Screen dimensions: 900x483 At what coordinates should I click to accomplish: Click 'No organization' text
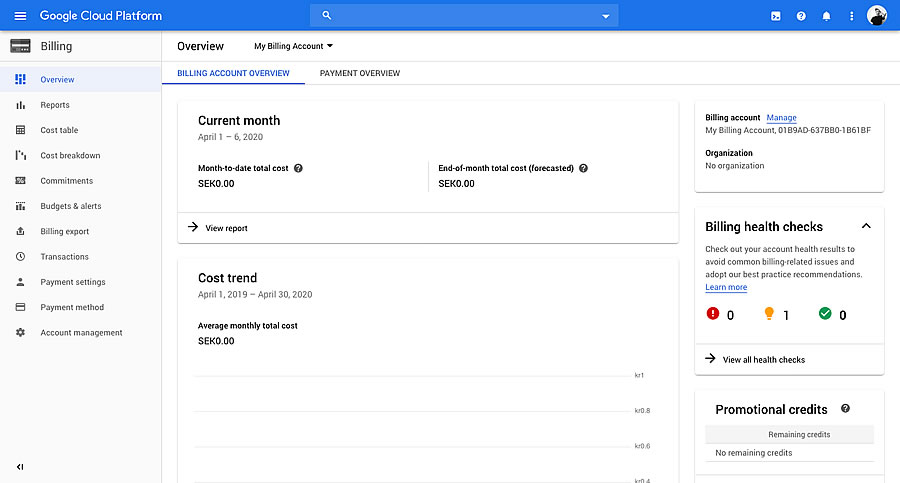point(735,165)
